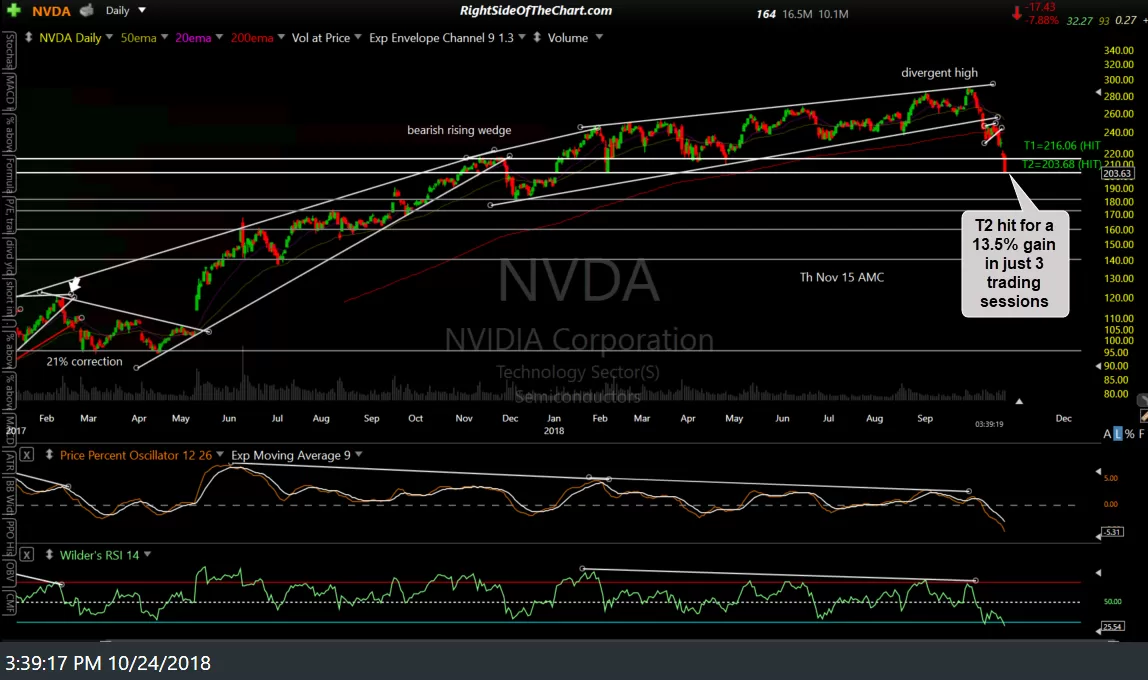The image size is (1148, 680).
Task: Open the CMF side tab
Action: [x=10, y=603]
